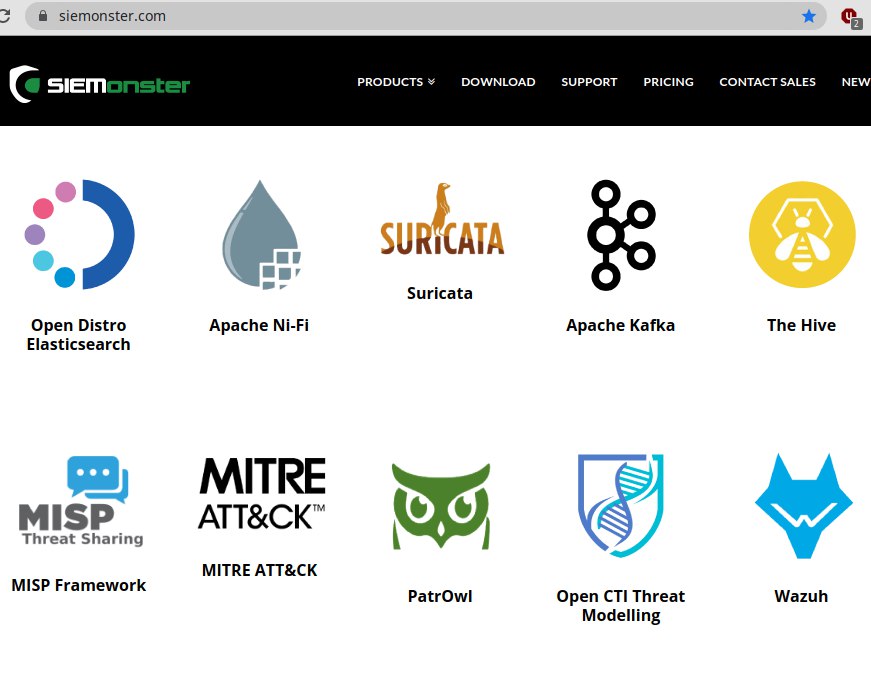Image resolution: width=871 pixels, height=677 pixels.
Task: Click 'The Hive' caption text
Action: [x=801, y=325]
